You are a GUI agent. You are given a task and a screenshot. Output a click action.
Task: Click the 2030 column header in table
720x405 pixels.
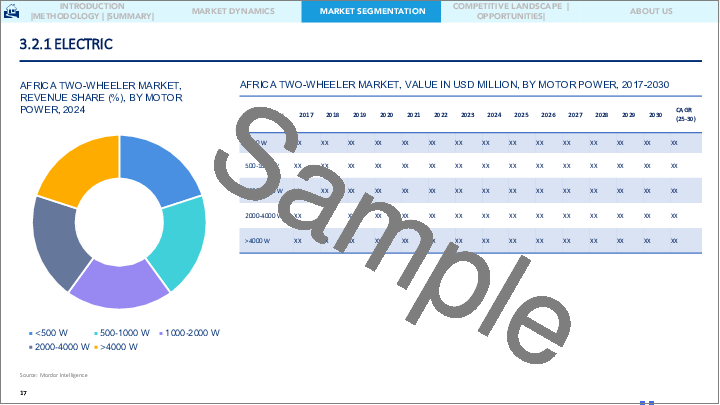655,116
